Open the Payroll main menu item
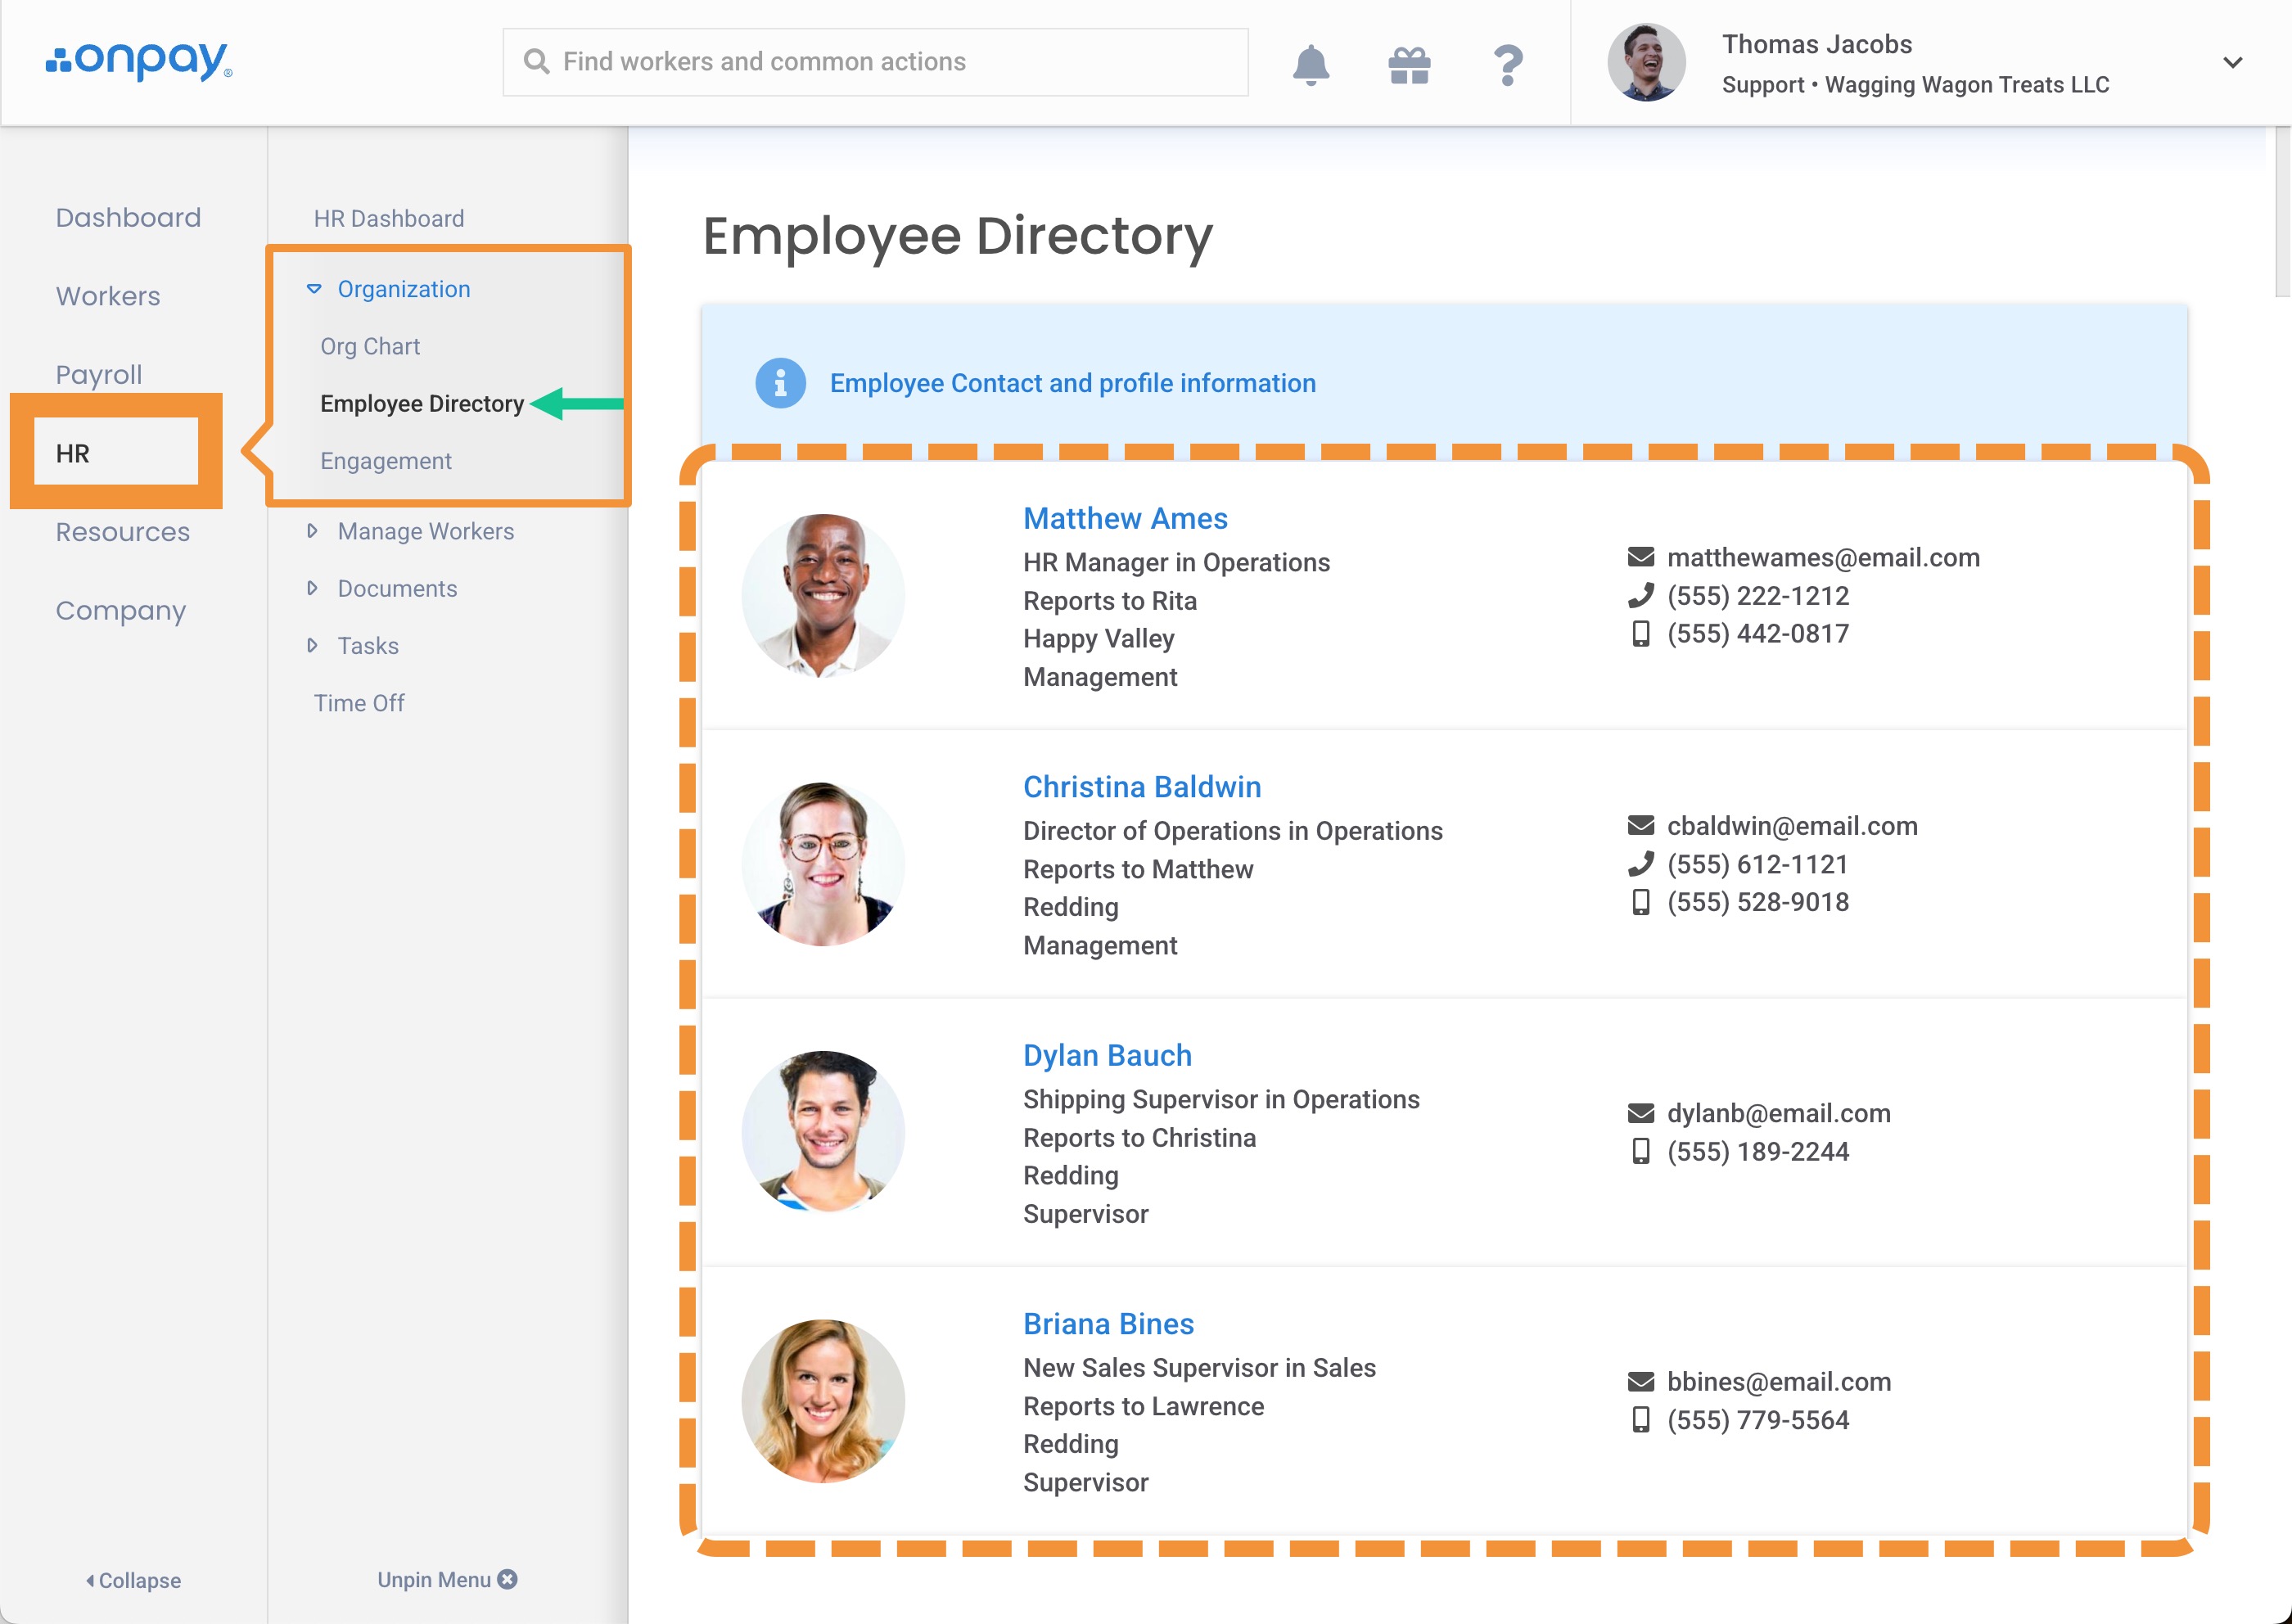The width and height of the screenshot is (2292, 1624). click(99, 374)
